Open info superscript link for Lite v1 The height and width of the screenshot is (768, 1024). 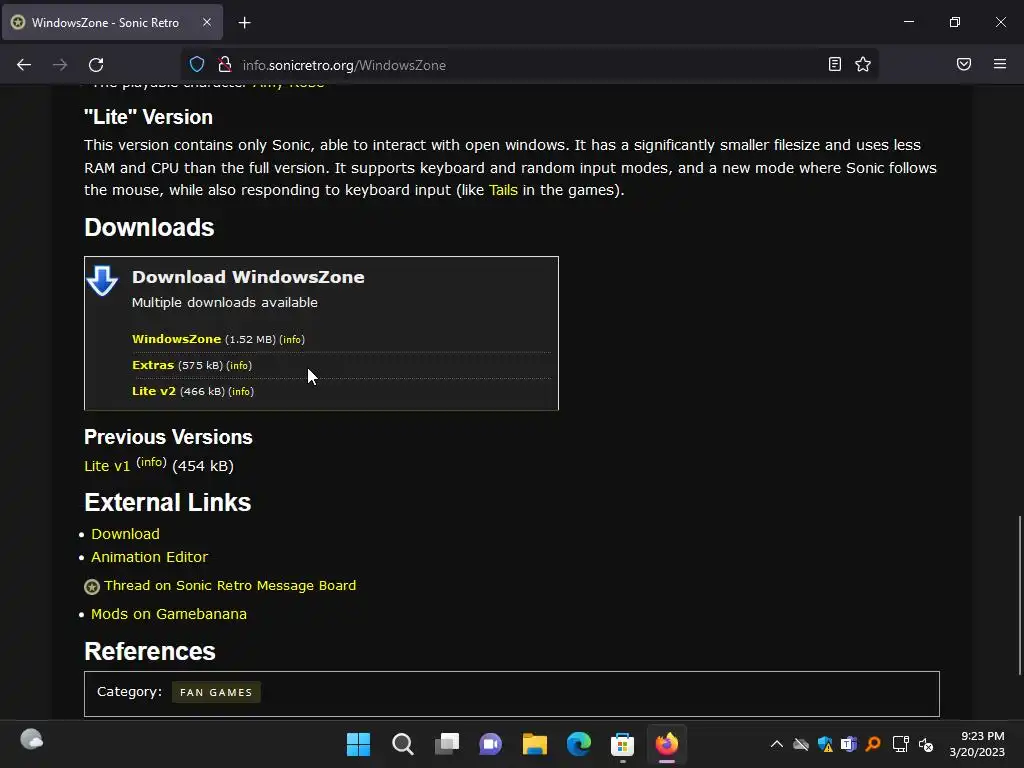pos(152,462)
